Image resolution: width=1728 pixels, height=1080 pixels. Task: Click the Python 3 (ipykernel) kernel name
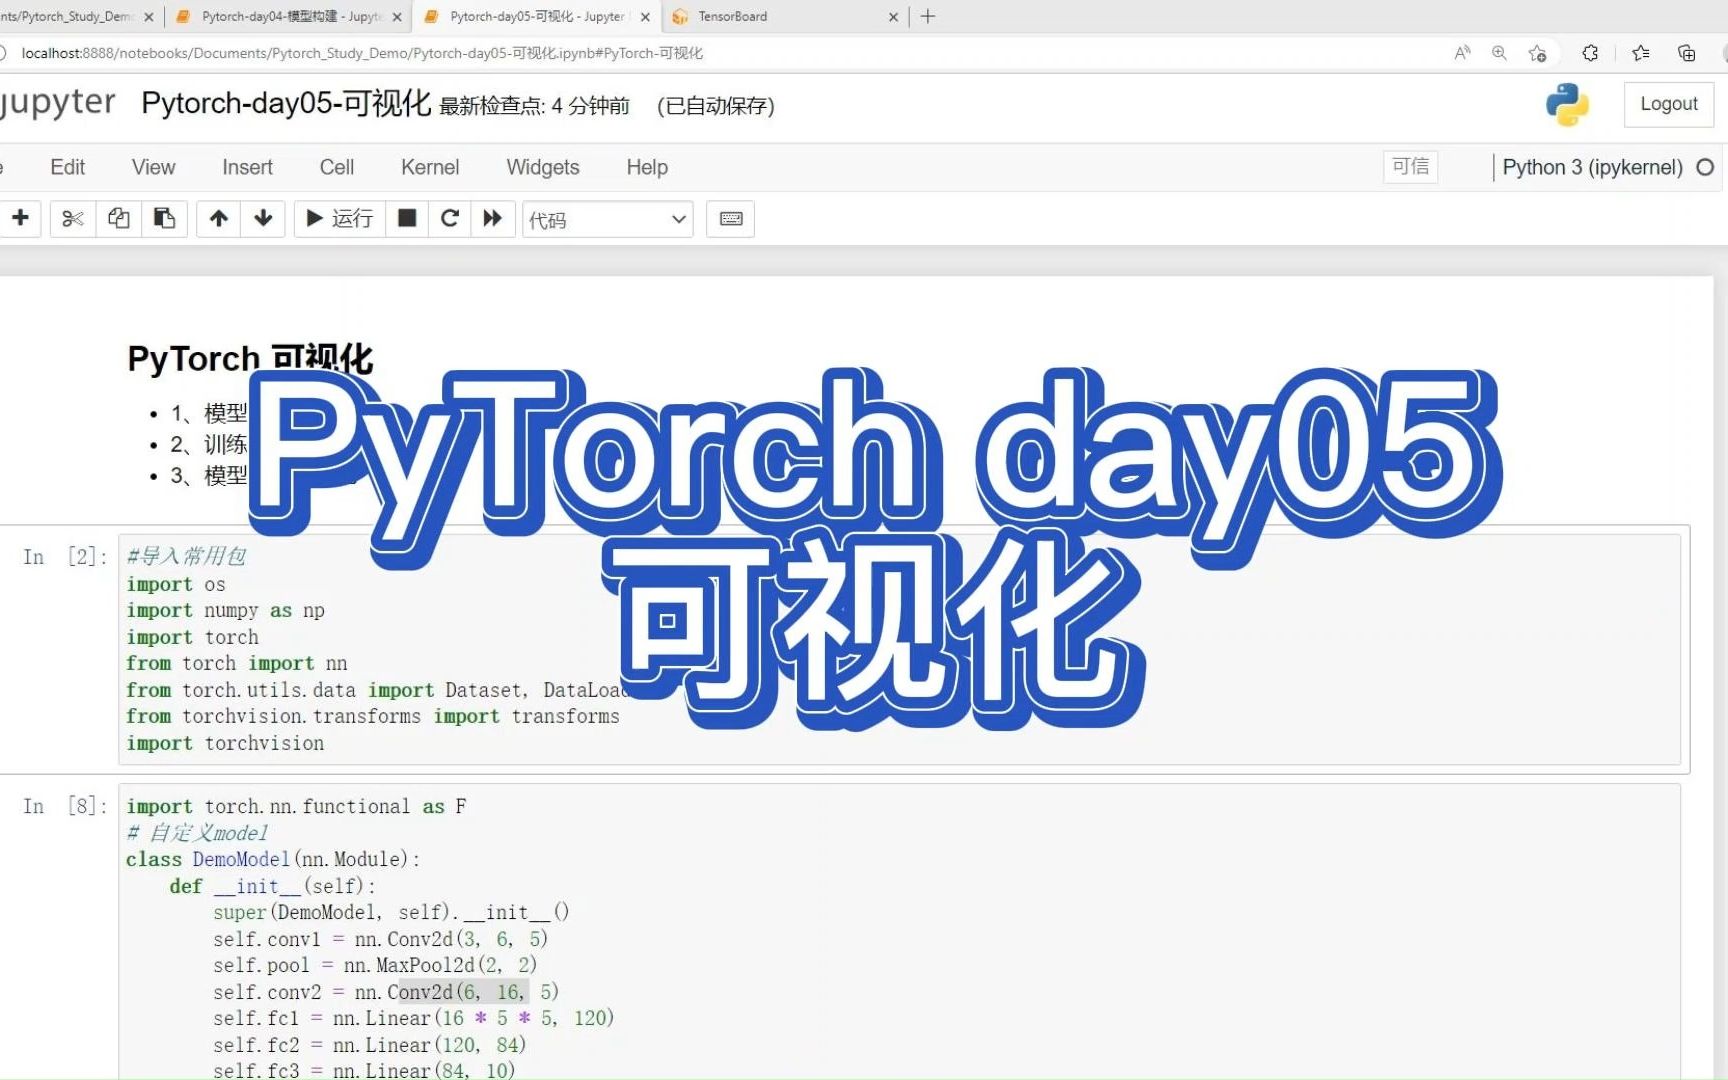1592,167
